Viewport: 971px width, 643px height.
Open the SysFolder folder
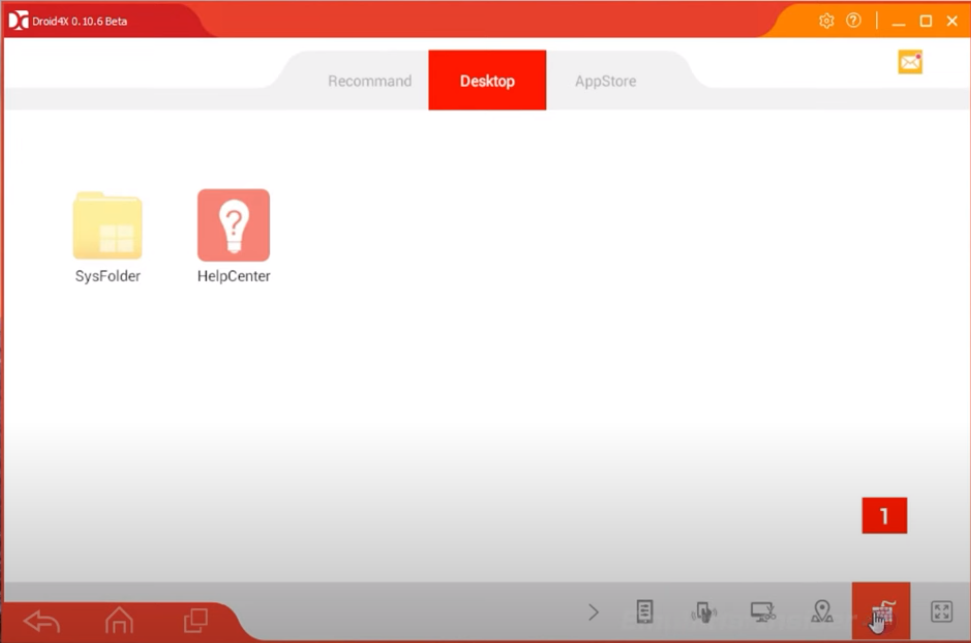coord(107,228)
